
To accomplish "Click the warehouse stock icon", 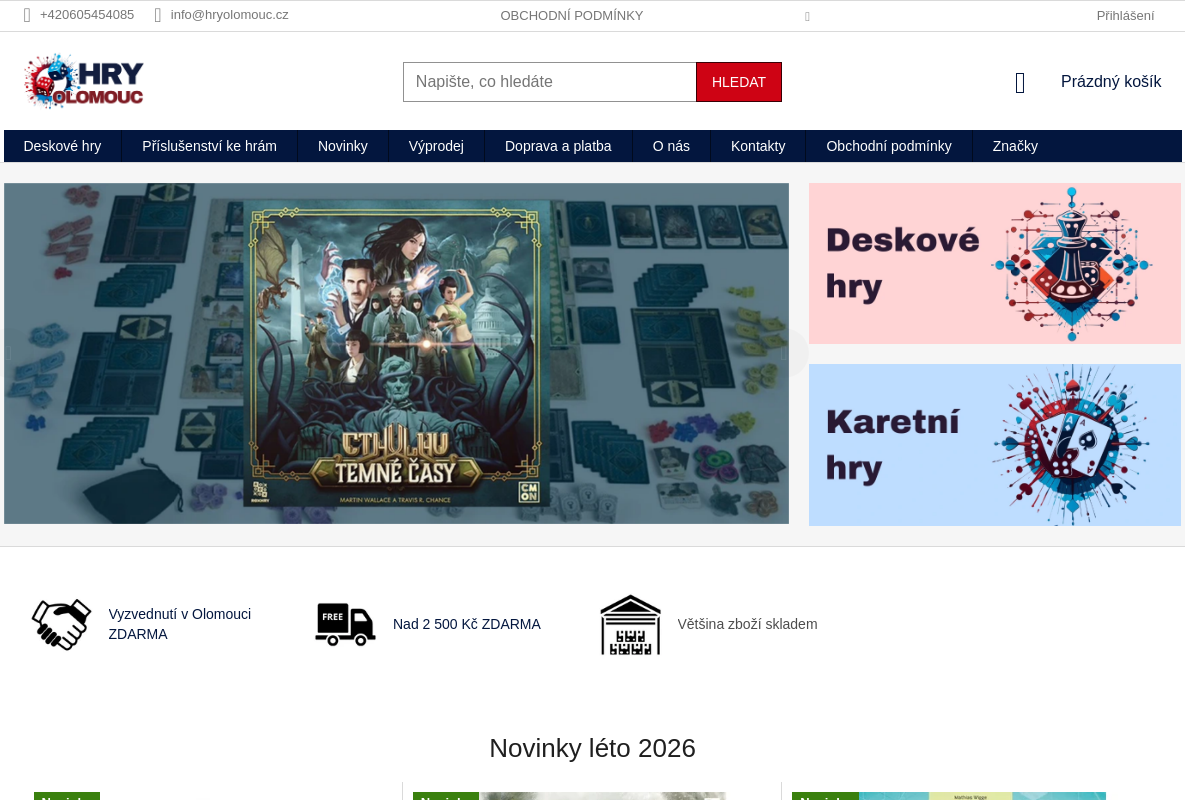I will coord(630,625).
